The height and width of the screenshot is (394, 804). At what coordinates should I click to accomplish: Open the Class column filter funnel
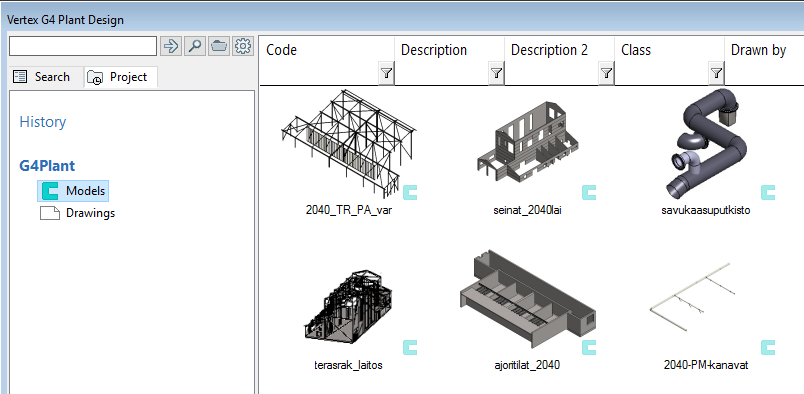click(716, 74)
